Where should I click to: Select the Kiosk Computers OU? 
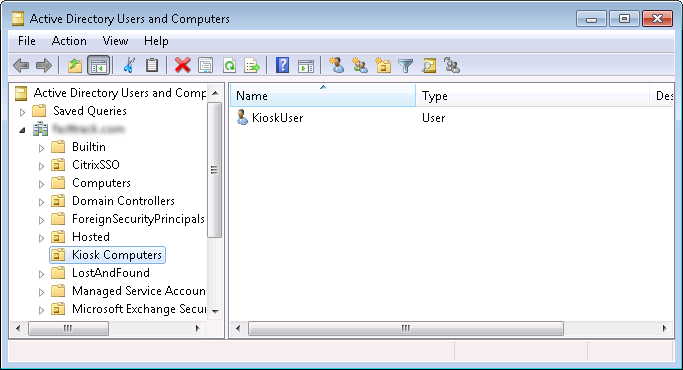pos(108,255)
